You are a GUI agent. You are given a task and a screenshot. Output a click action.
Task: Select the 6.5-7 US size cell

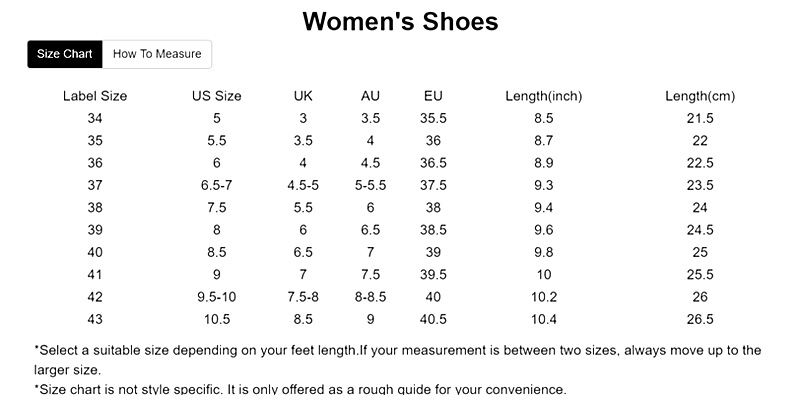coord(217,185)
